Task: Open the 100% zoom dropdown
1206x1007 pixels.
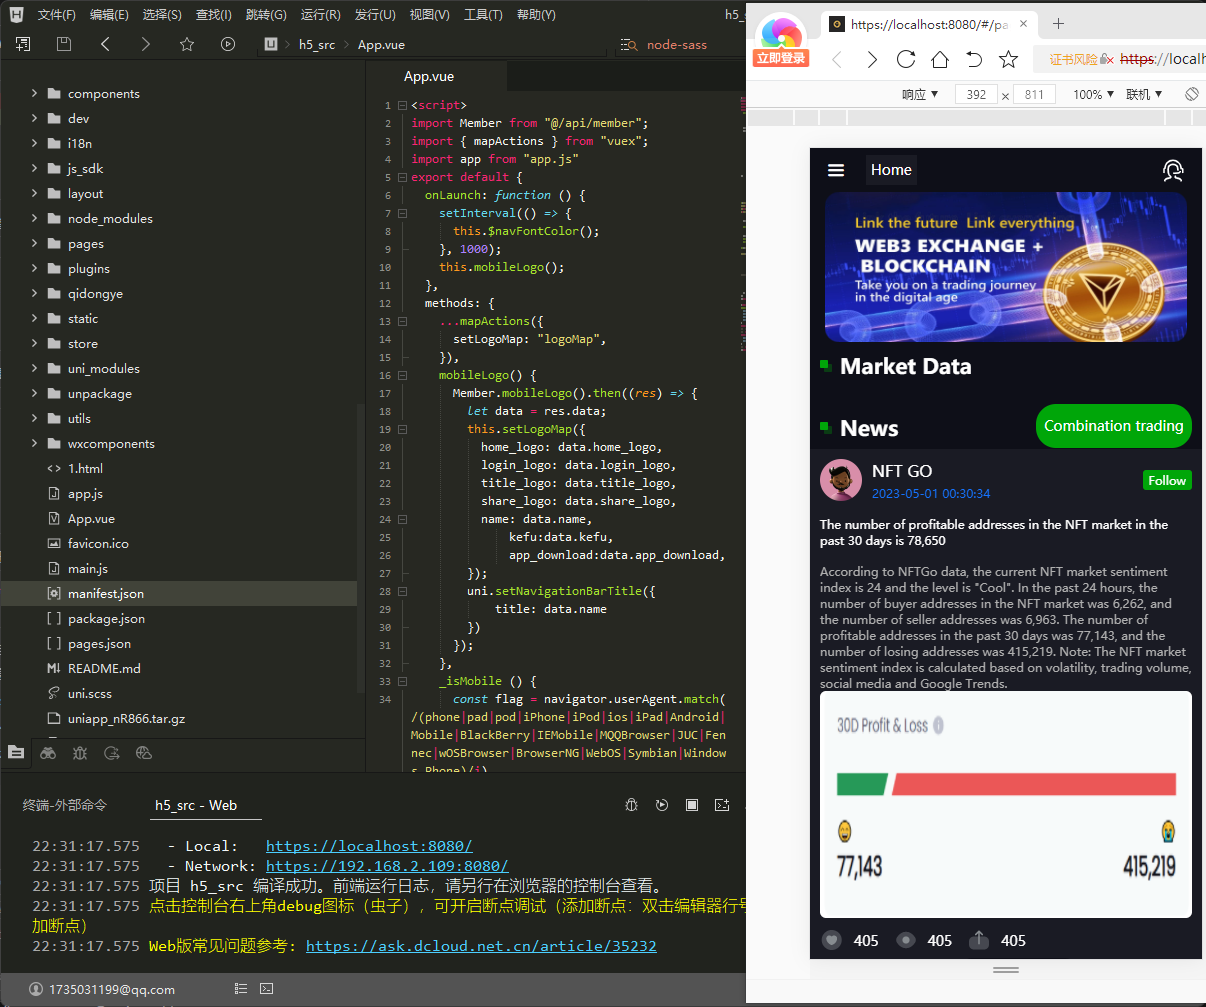Action: point(1094,94)
